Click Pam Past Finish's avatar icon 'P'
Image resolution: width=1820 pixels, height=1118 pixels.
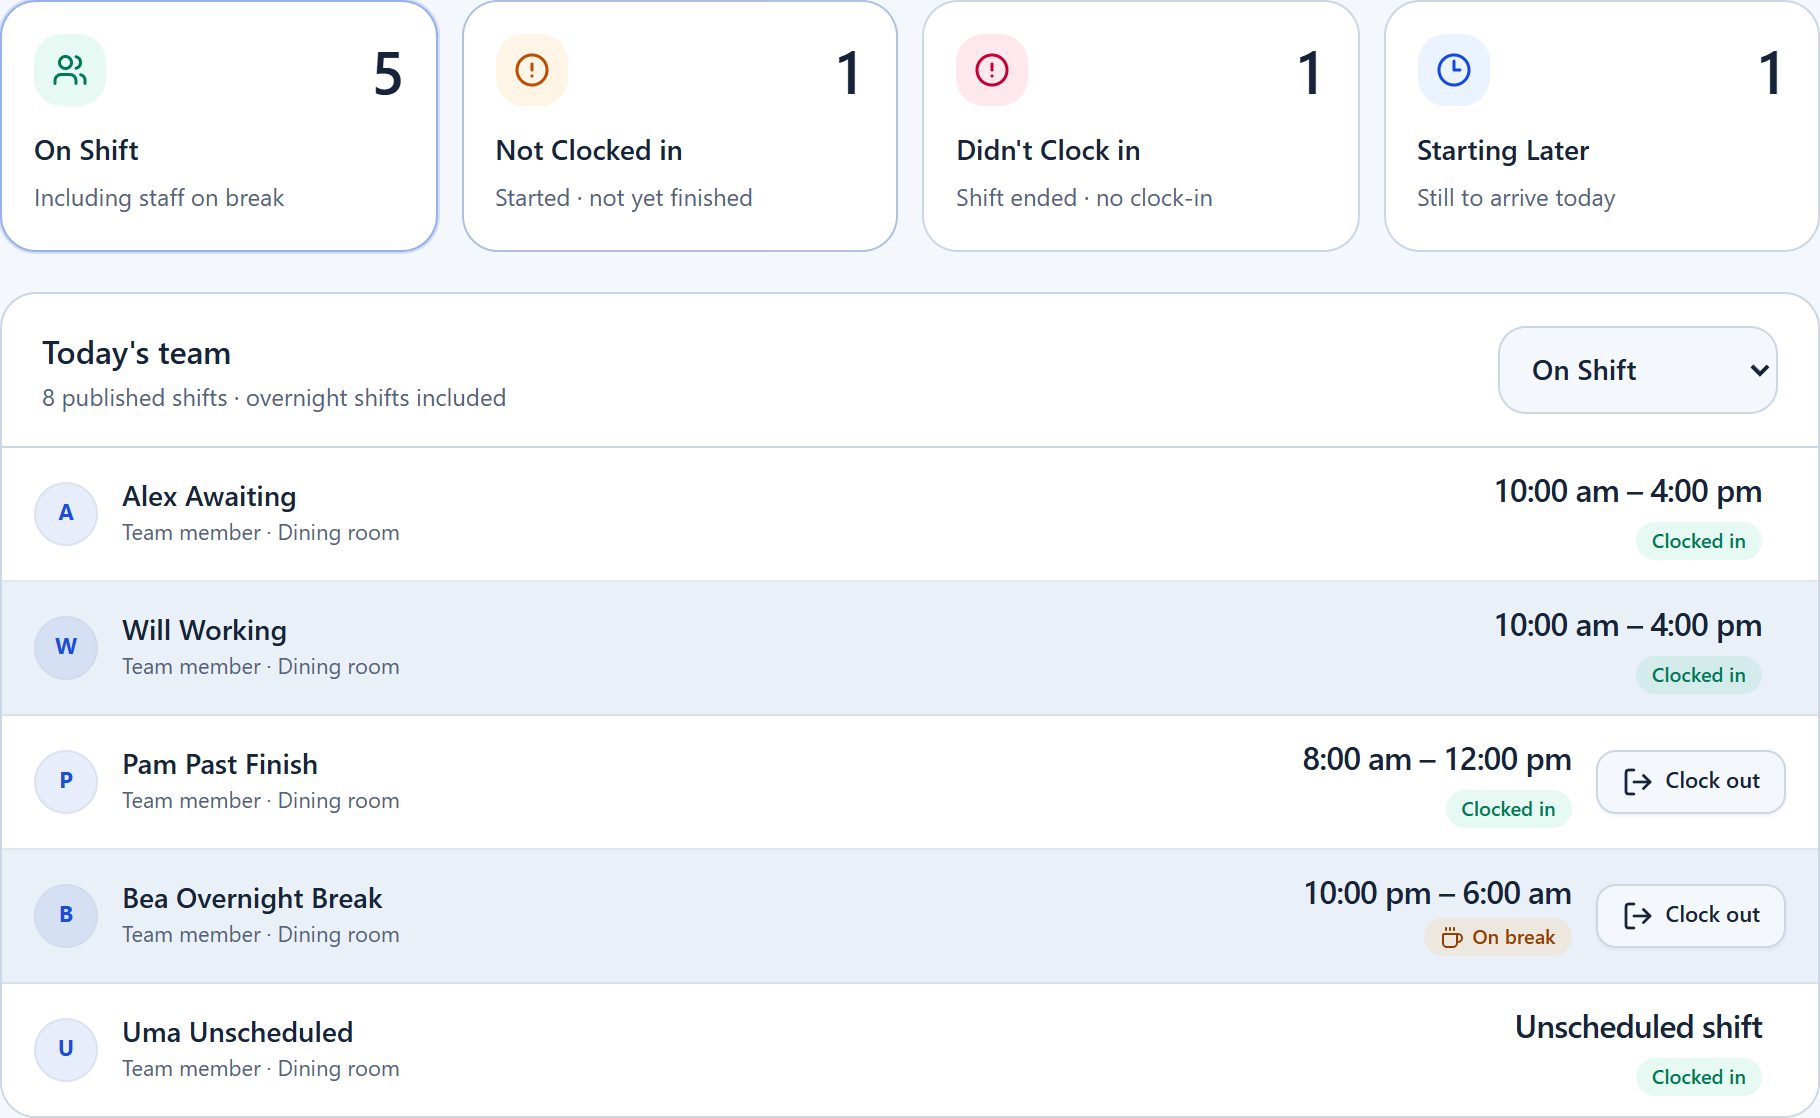pyautogui.click(x=66, y=781)
